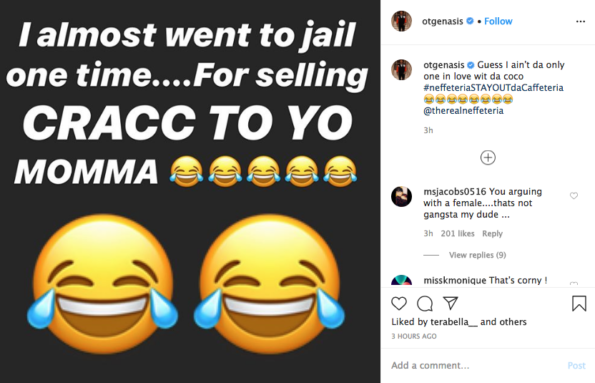View the 201 likes on comment

[x=458, y=233]
